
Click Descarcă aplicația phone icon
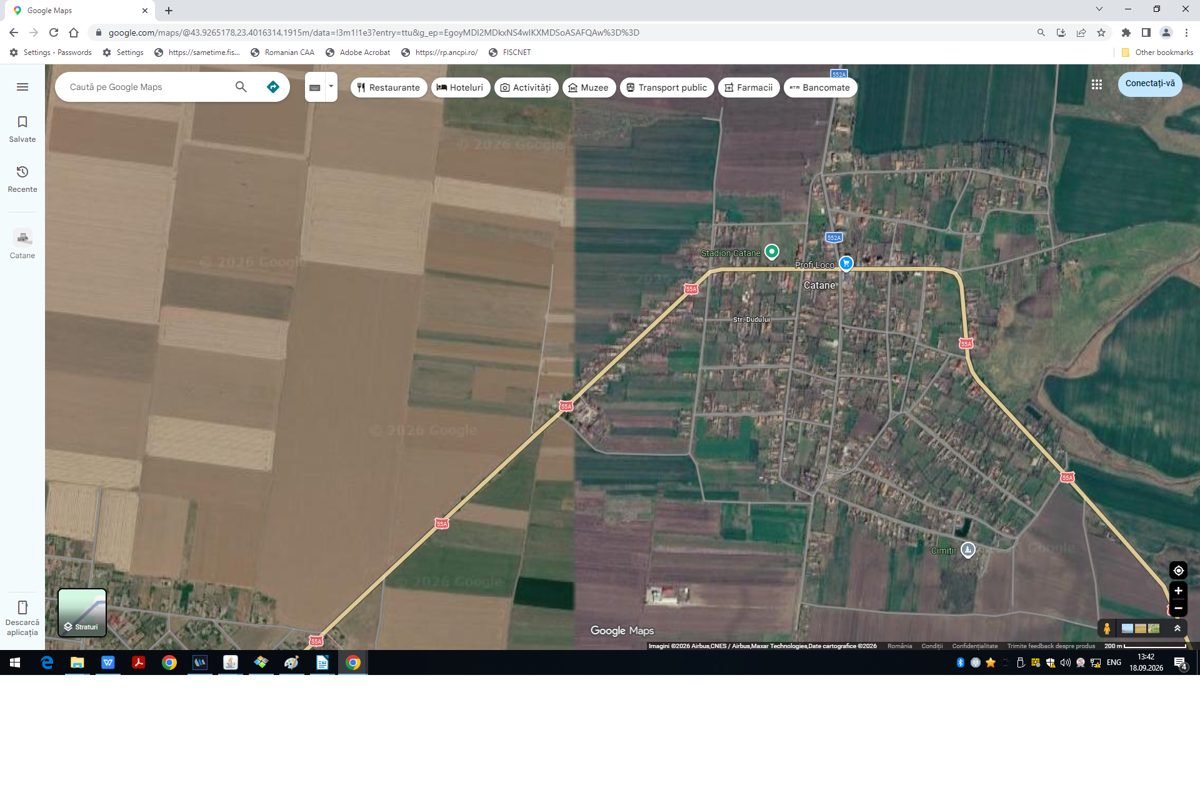[x=22, y=608]
